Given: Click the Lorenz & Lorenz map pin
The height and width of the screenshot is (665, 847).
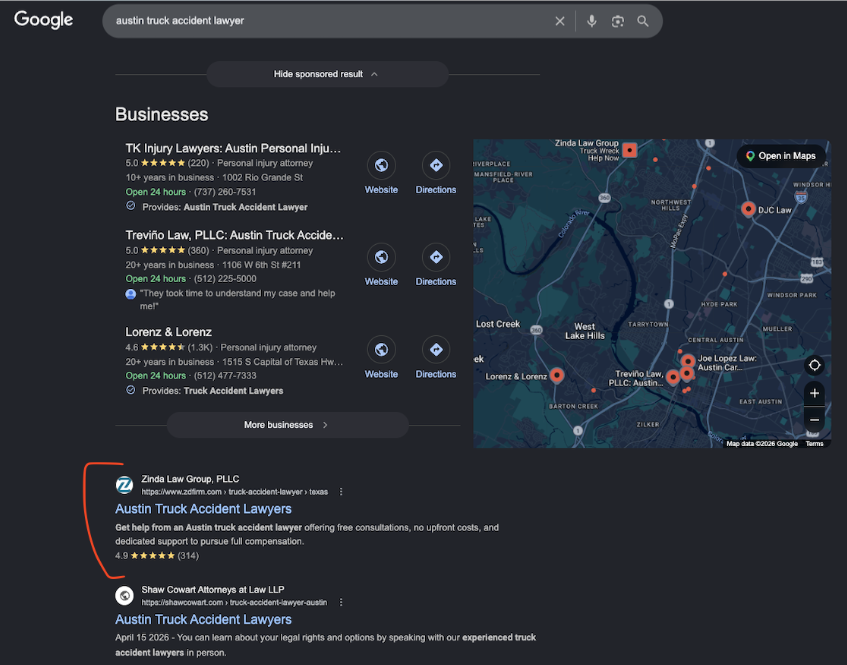Looking at the screenshot, I should 557,374.
